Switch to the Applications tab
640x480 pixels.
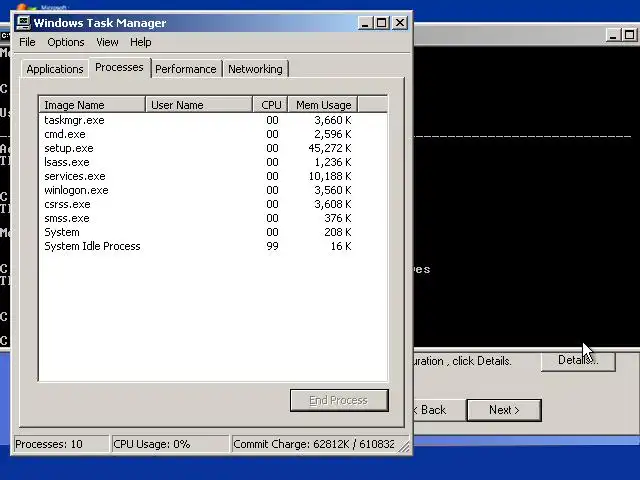(x=55, y=69)
